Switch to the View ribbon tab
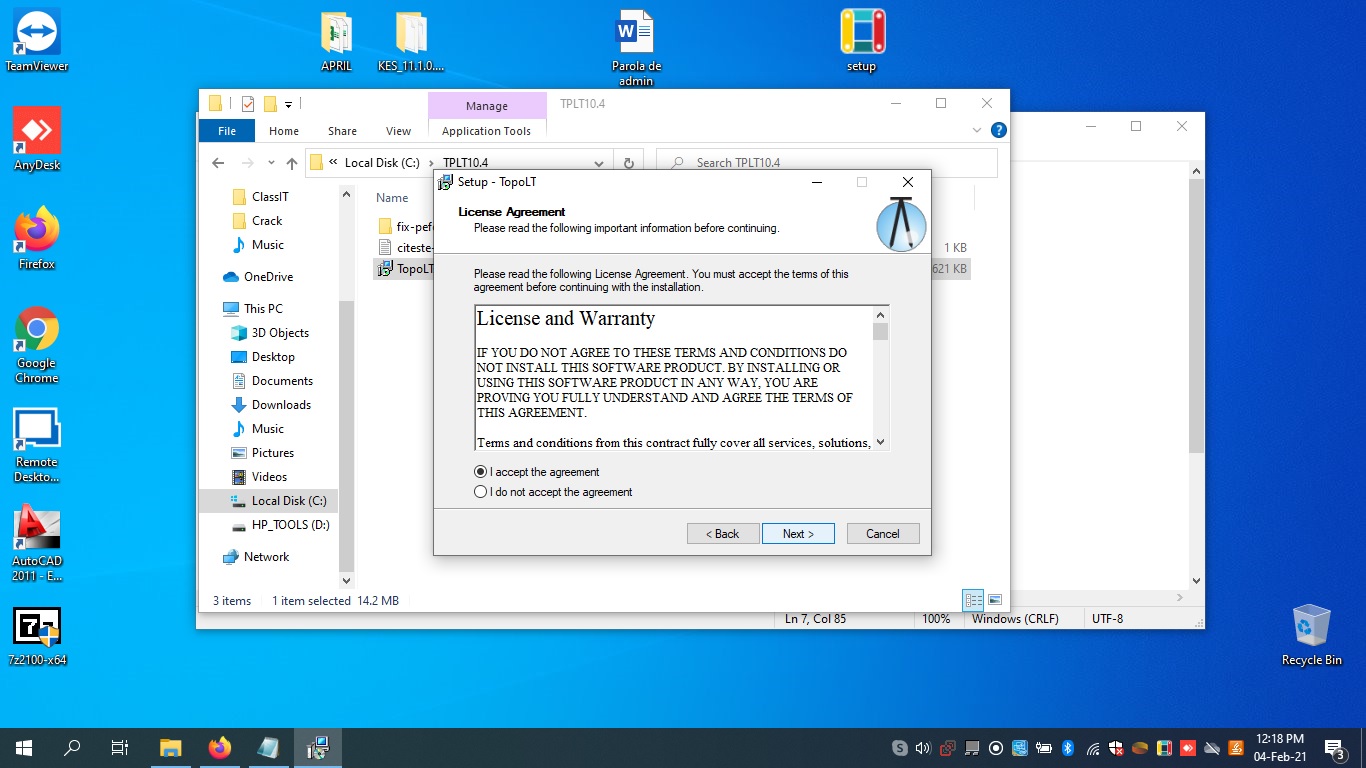This screenshot has height=768, width=1366. (x=398, y=131)
